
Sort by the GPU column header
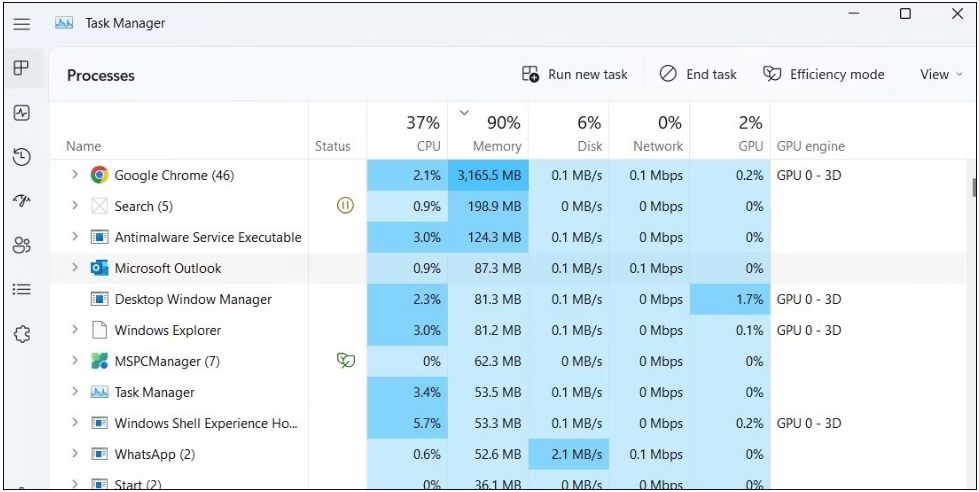[x=731, y=131]
